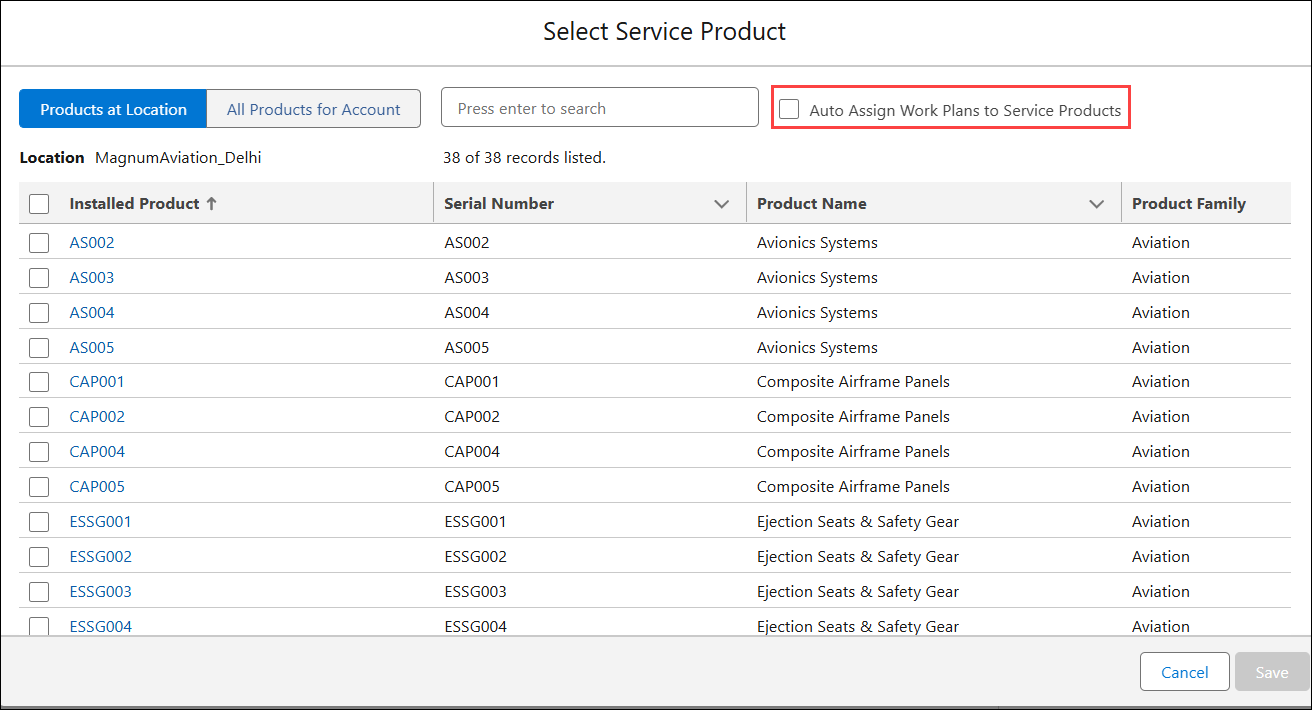Open the ESSG003 installed product link

(x=100, y=591)
